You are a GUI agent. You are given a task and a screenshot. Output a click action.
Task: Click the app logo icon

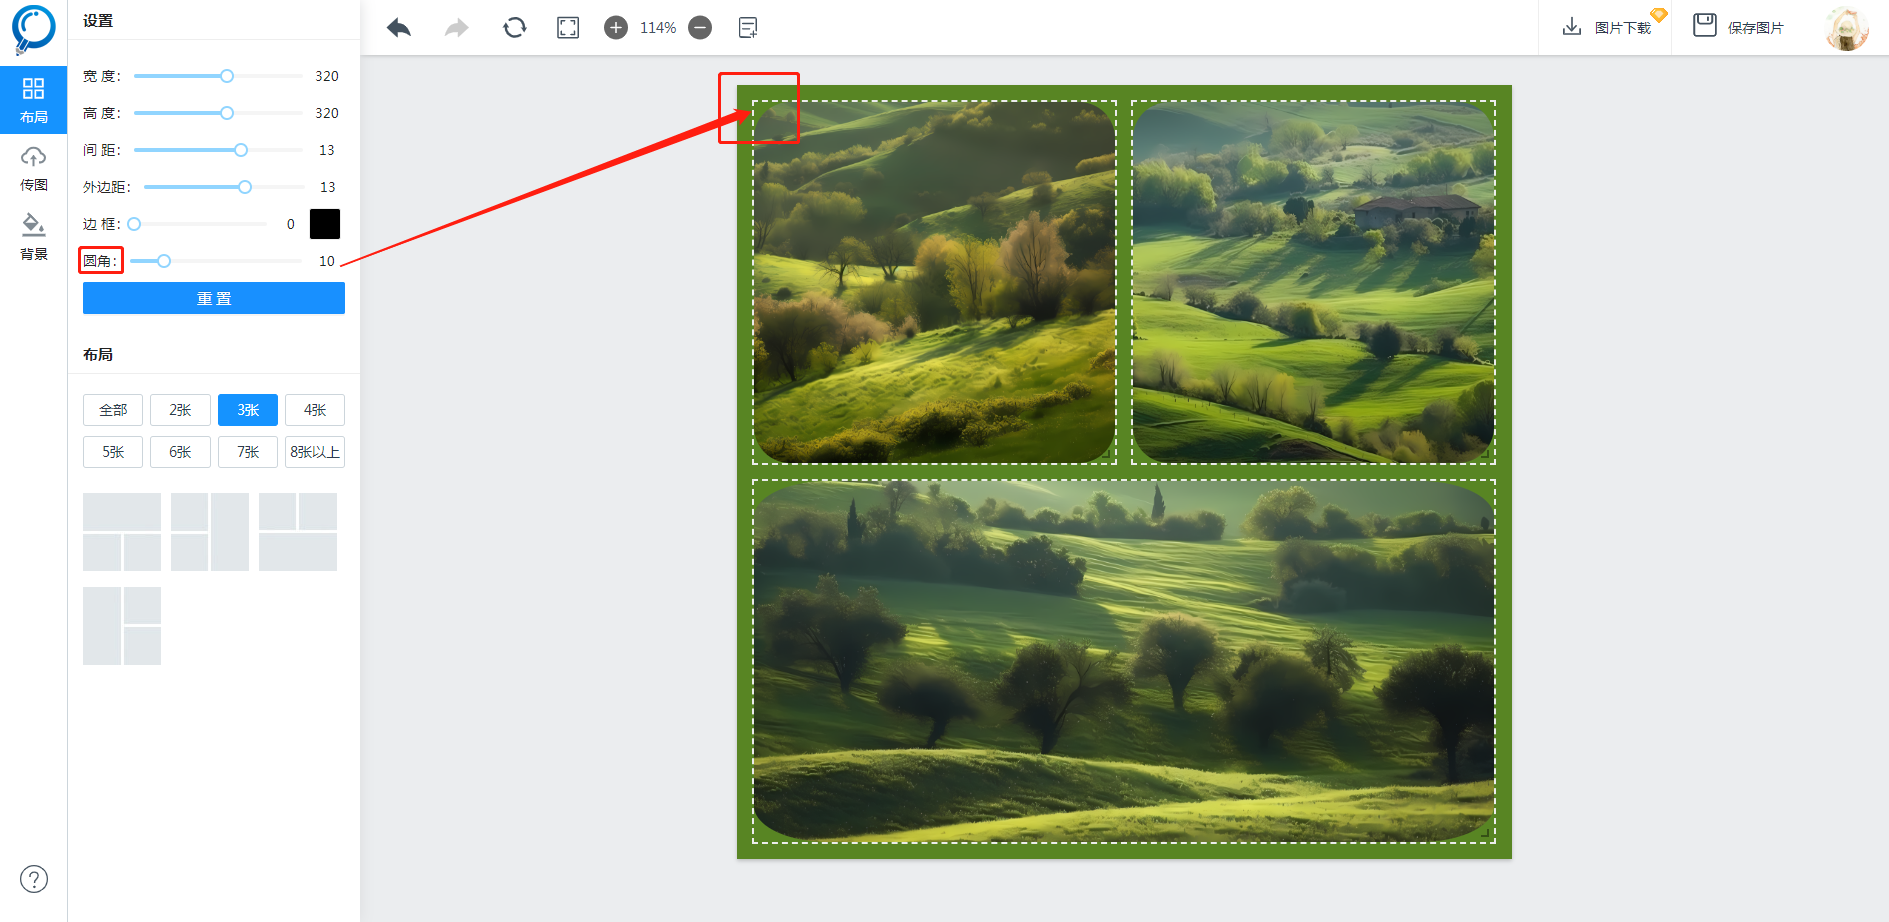[x=33, y=29]
